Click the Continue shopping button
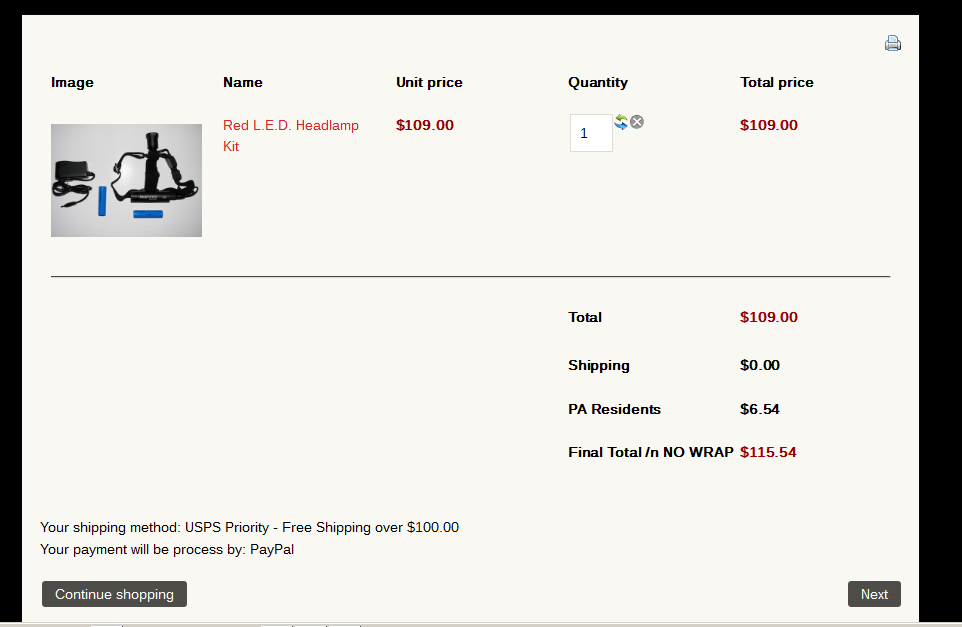 [114, 594]
